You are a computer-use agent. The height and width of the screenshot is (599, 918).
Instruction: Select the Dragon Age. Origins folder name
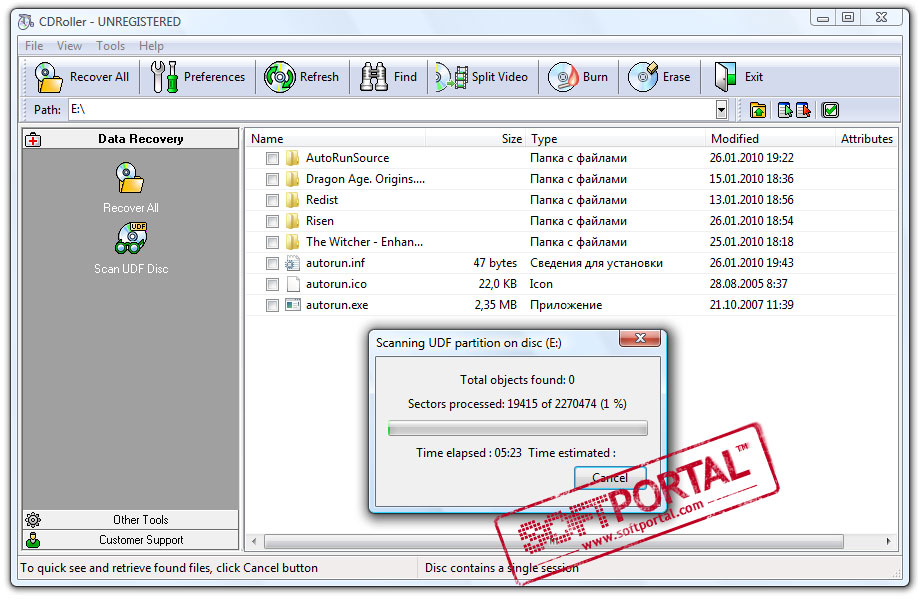coord(365,179)
